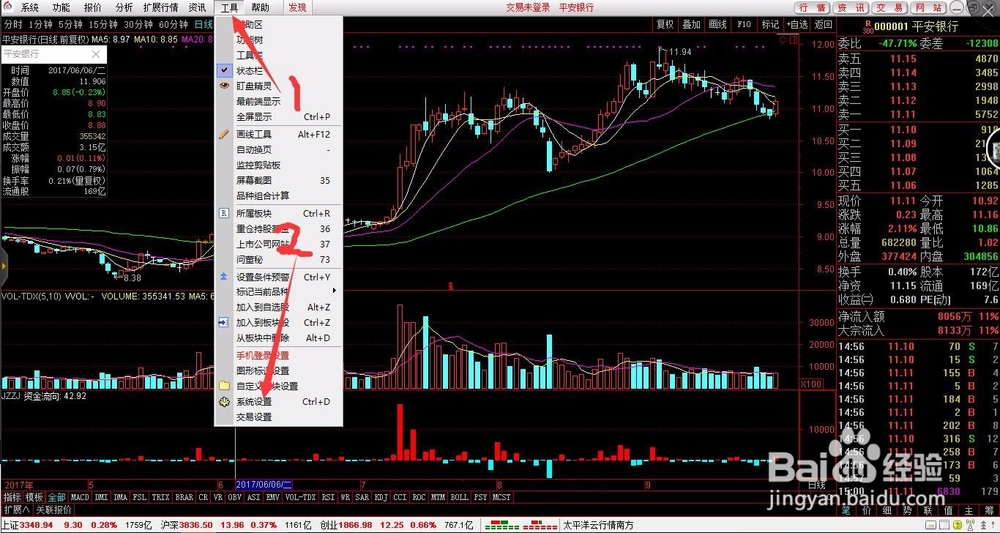Viewport: 1000px width, 533px height.
Task: Open the 系统 menu
Action: click(x=30, y=8)
